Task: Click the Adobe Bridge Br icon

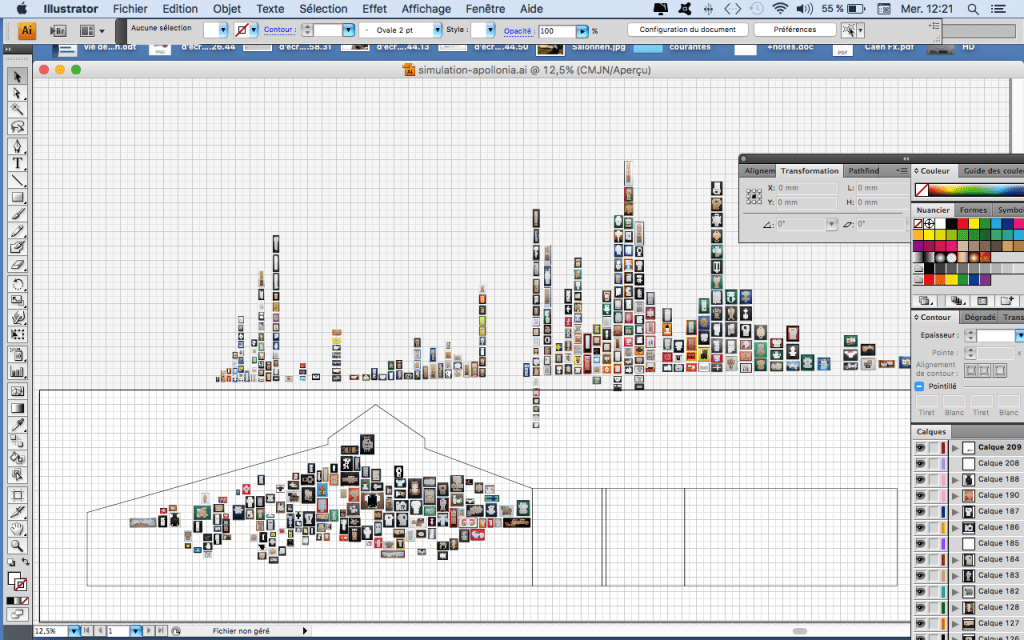Action: (58, 30)
